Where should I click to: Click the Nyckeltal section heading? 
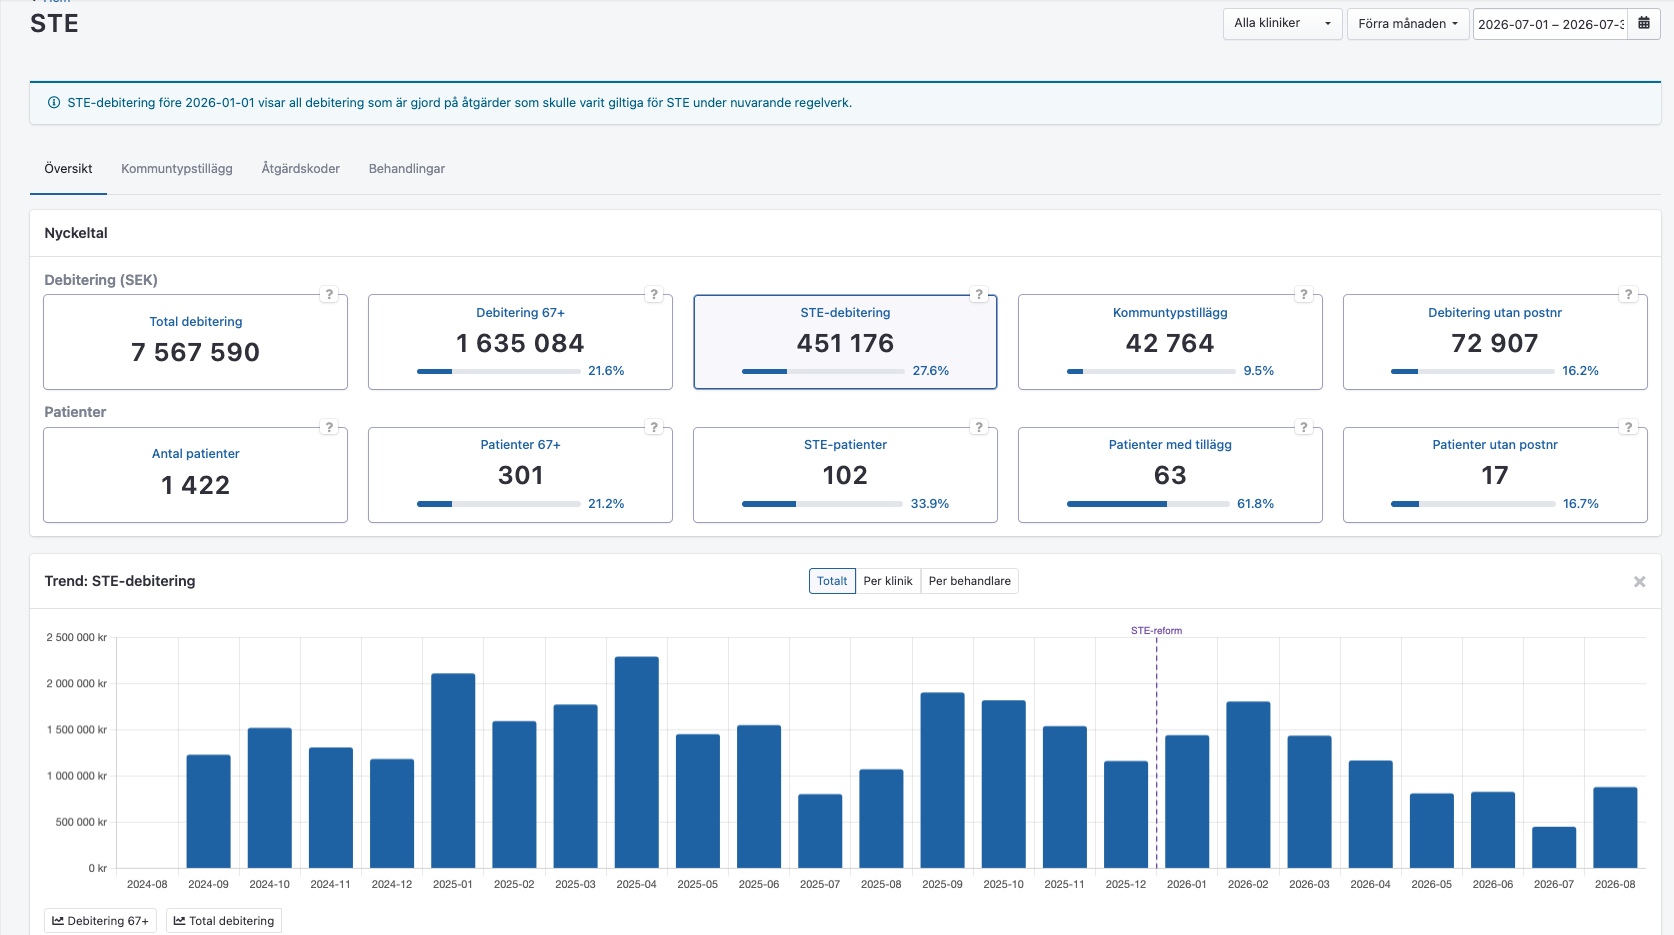pos(76,233)
